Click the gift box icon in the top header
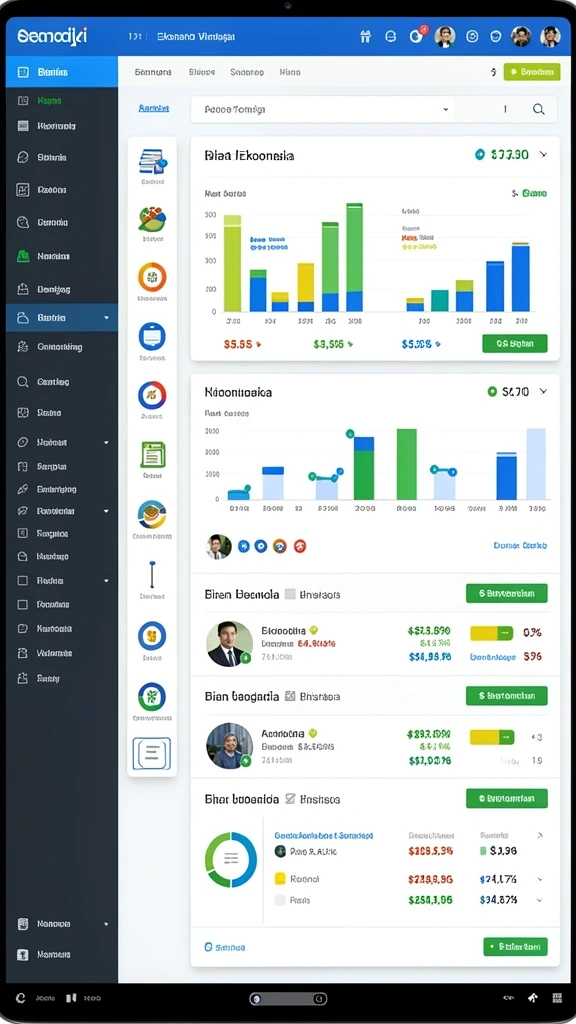 pos(366,37)
